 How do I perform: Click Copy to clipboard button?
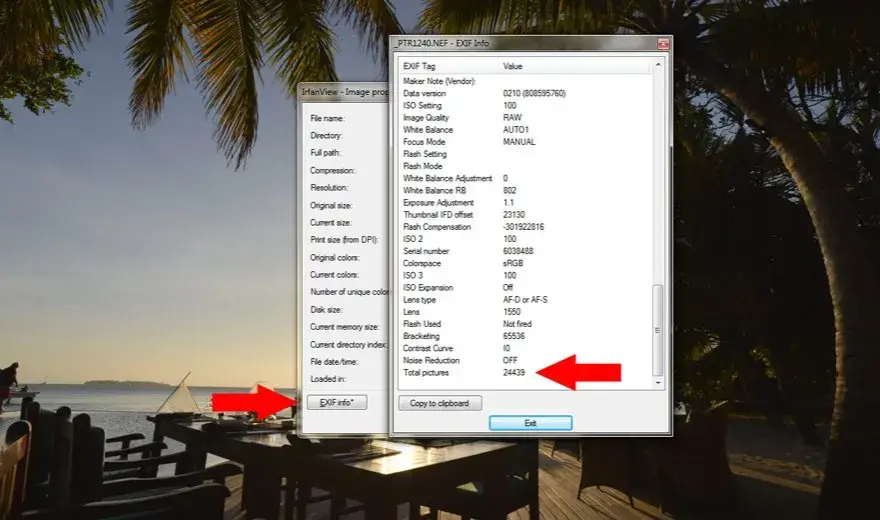coord(440,403)
